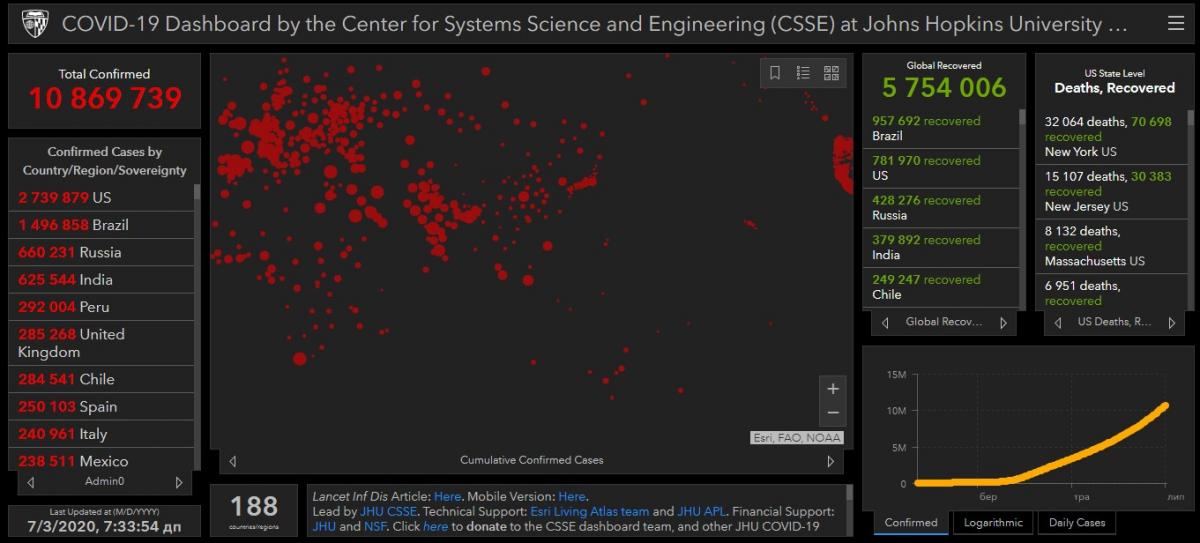Select Mexico in confirmed cases list
The height and width of the screenshot is (543, 1200).
pos(101,460)
